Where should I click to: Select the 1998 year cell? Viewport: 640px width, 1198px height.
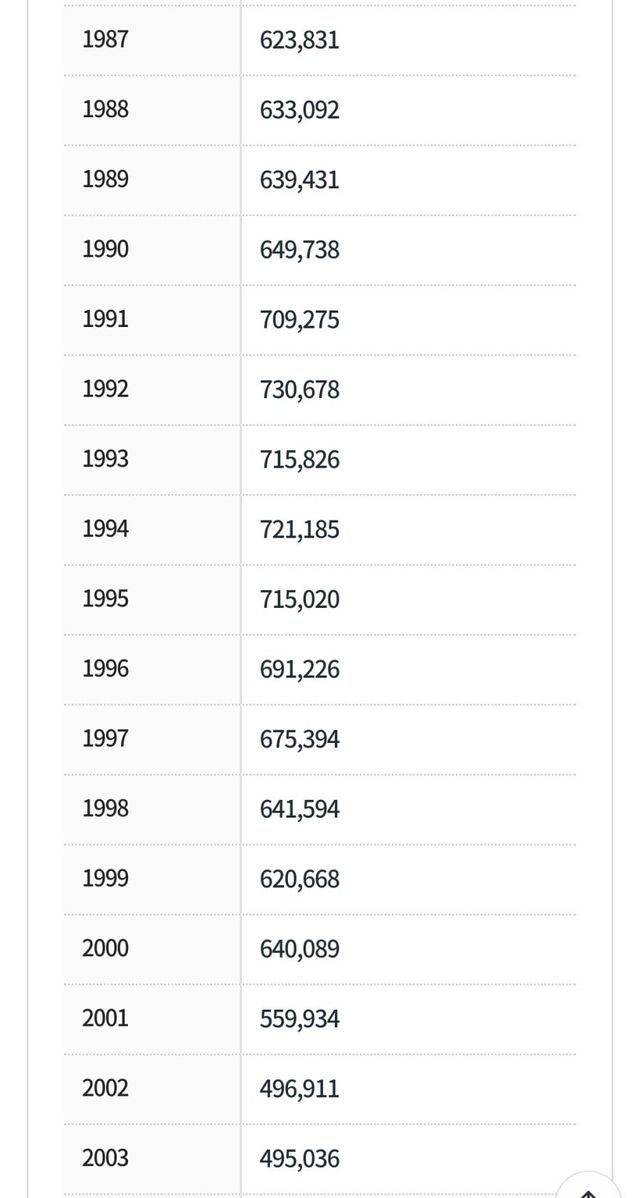(105, 809)
